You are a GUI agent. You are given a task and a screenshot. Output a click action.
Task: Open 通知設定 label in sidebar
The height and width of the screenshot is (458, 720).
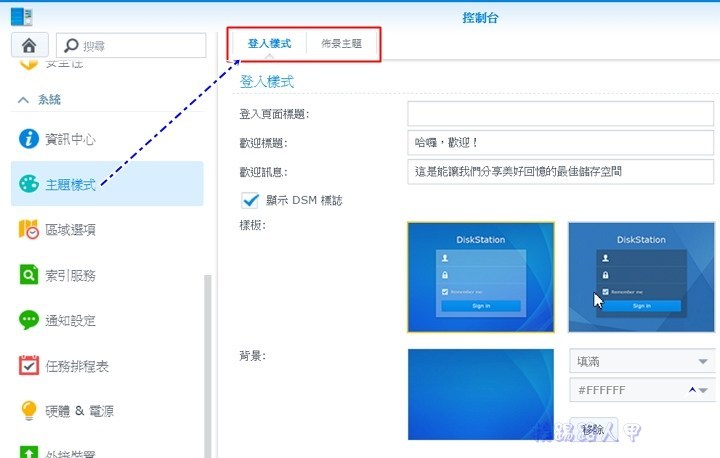tap(70, 320)
